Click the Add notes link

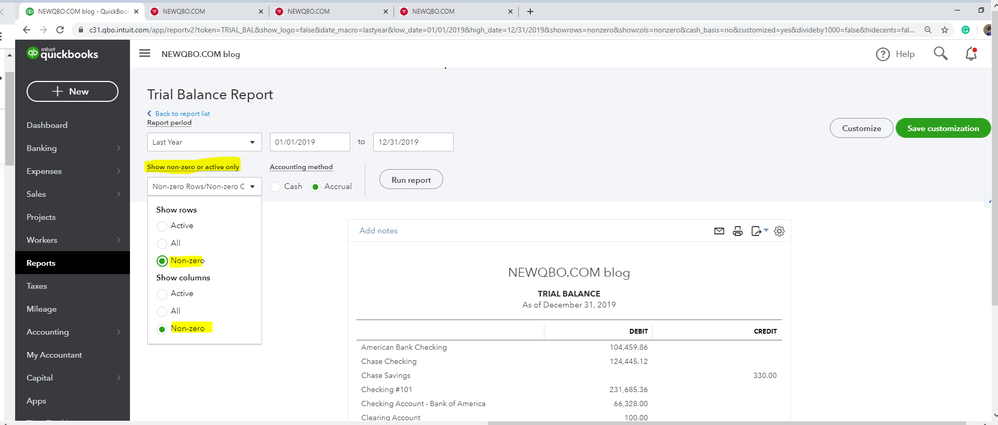378,231
